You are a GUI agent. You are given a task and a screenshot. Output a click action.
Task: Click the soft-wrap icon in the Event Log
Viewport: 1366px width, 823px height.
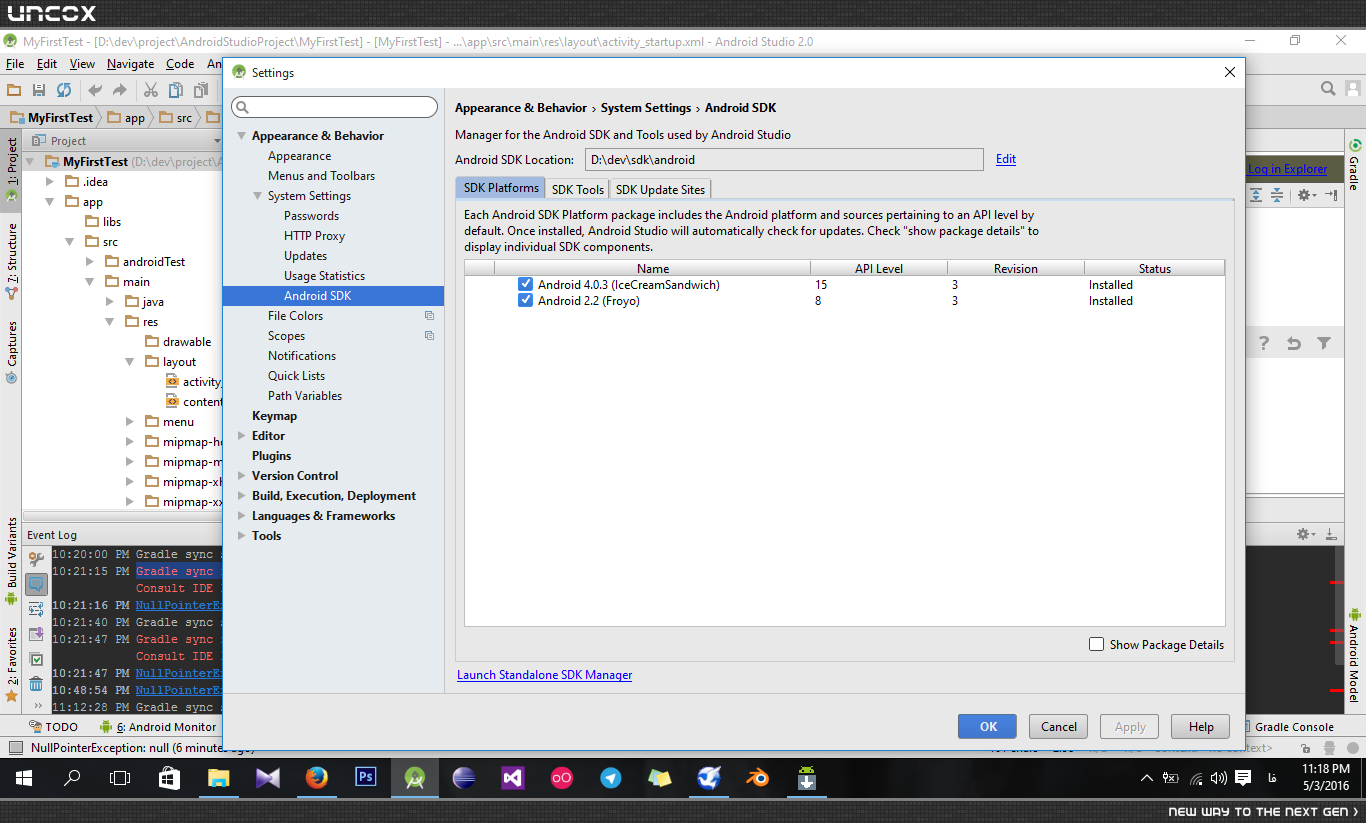[36, 609]
